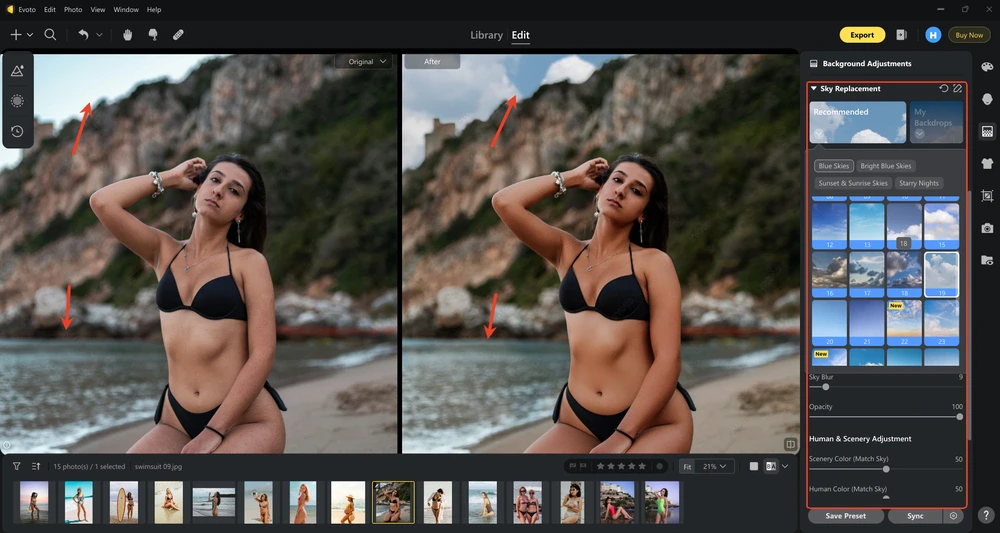Open the View menu
Viewport: 1000px width, 533px height.
click(x=98, y=10)
